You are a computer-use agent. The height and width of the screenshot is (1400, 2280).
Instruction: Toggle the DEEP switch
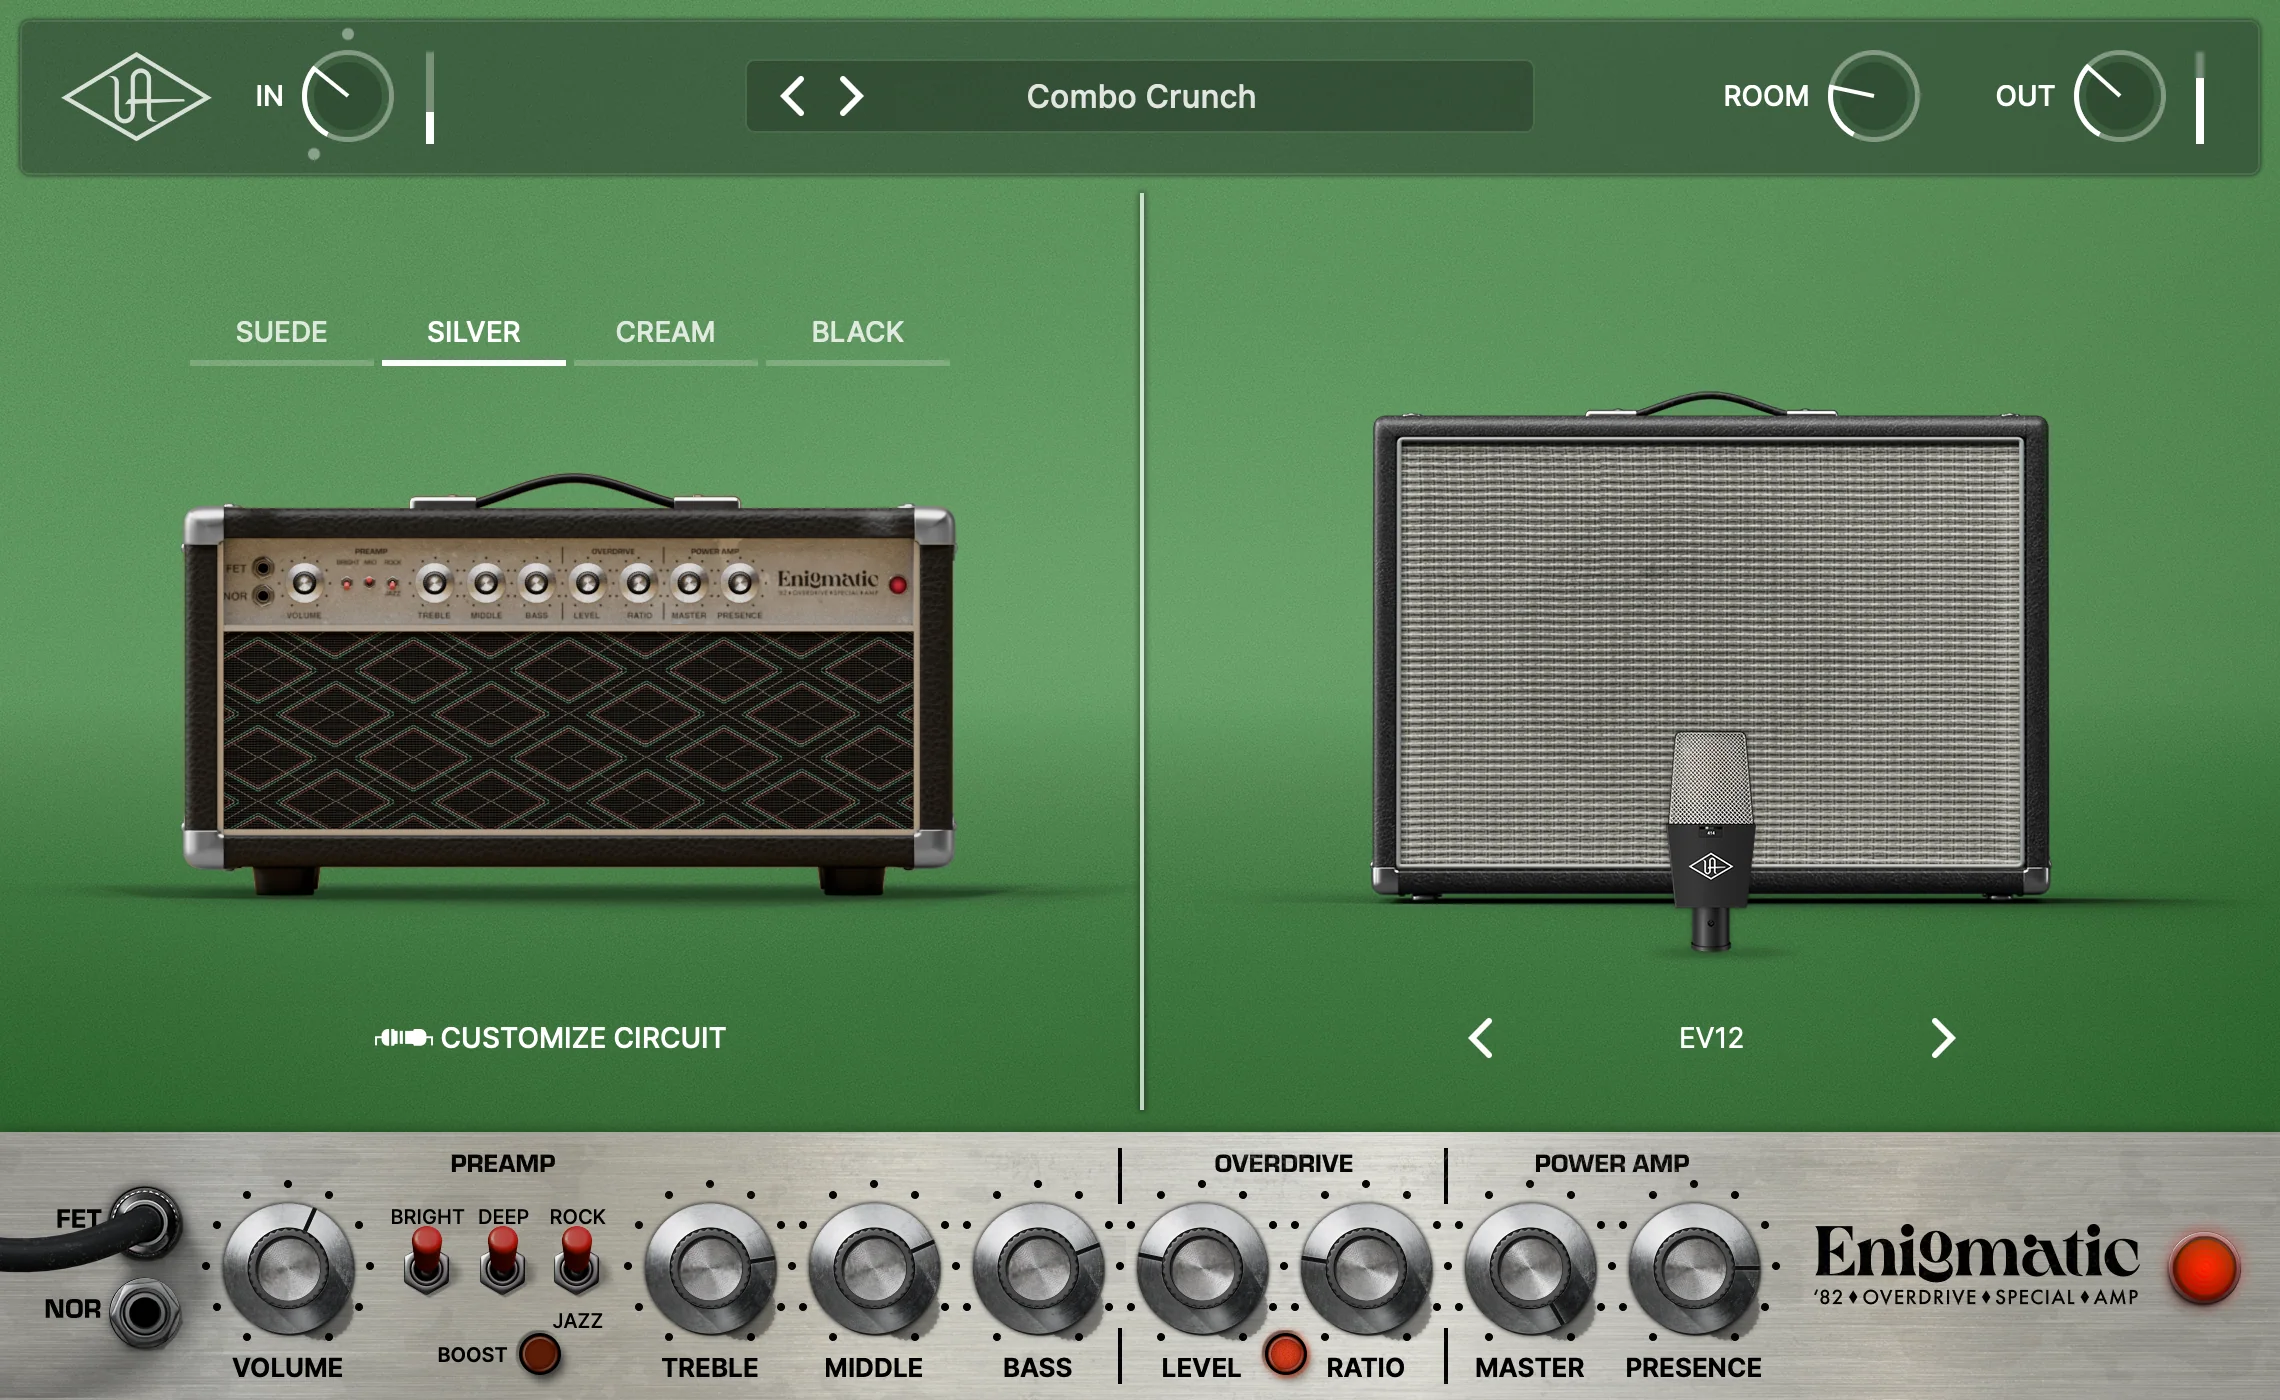(x=502, y=1260)
